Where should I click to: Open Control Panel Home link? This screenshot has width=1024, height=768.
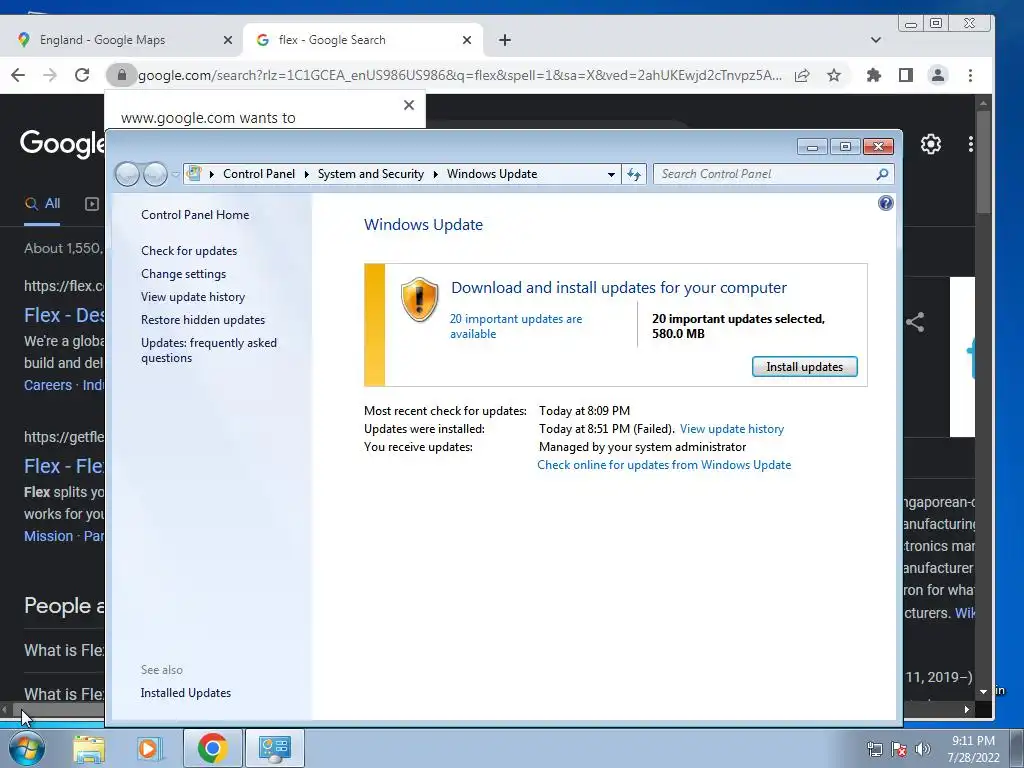[x=195, y=215]
